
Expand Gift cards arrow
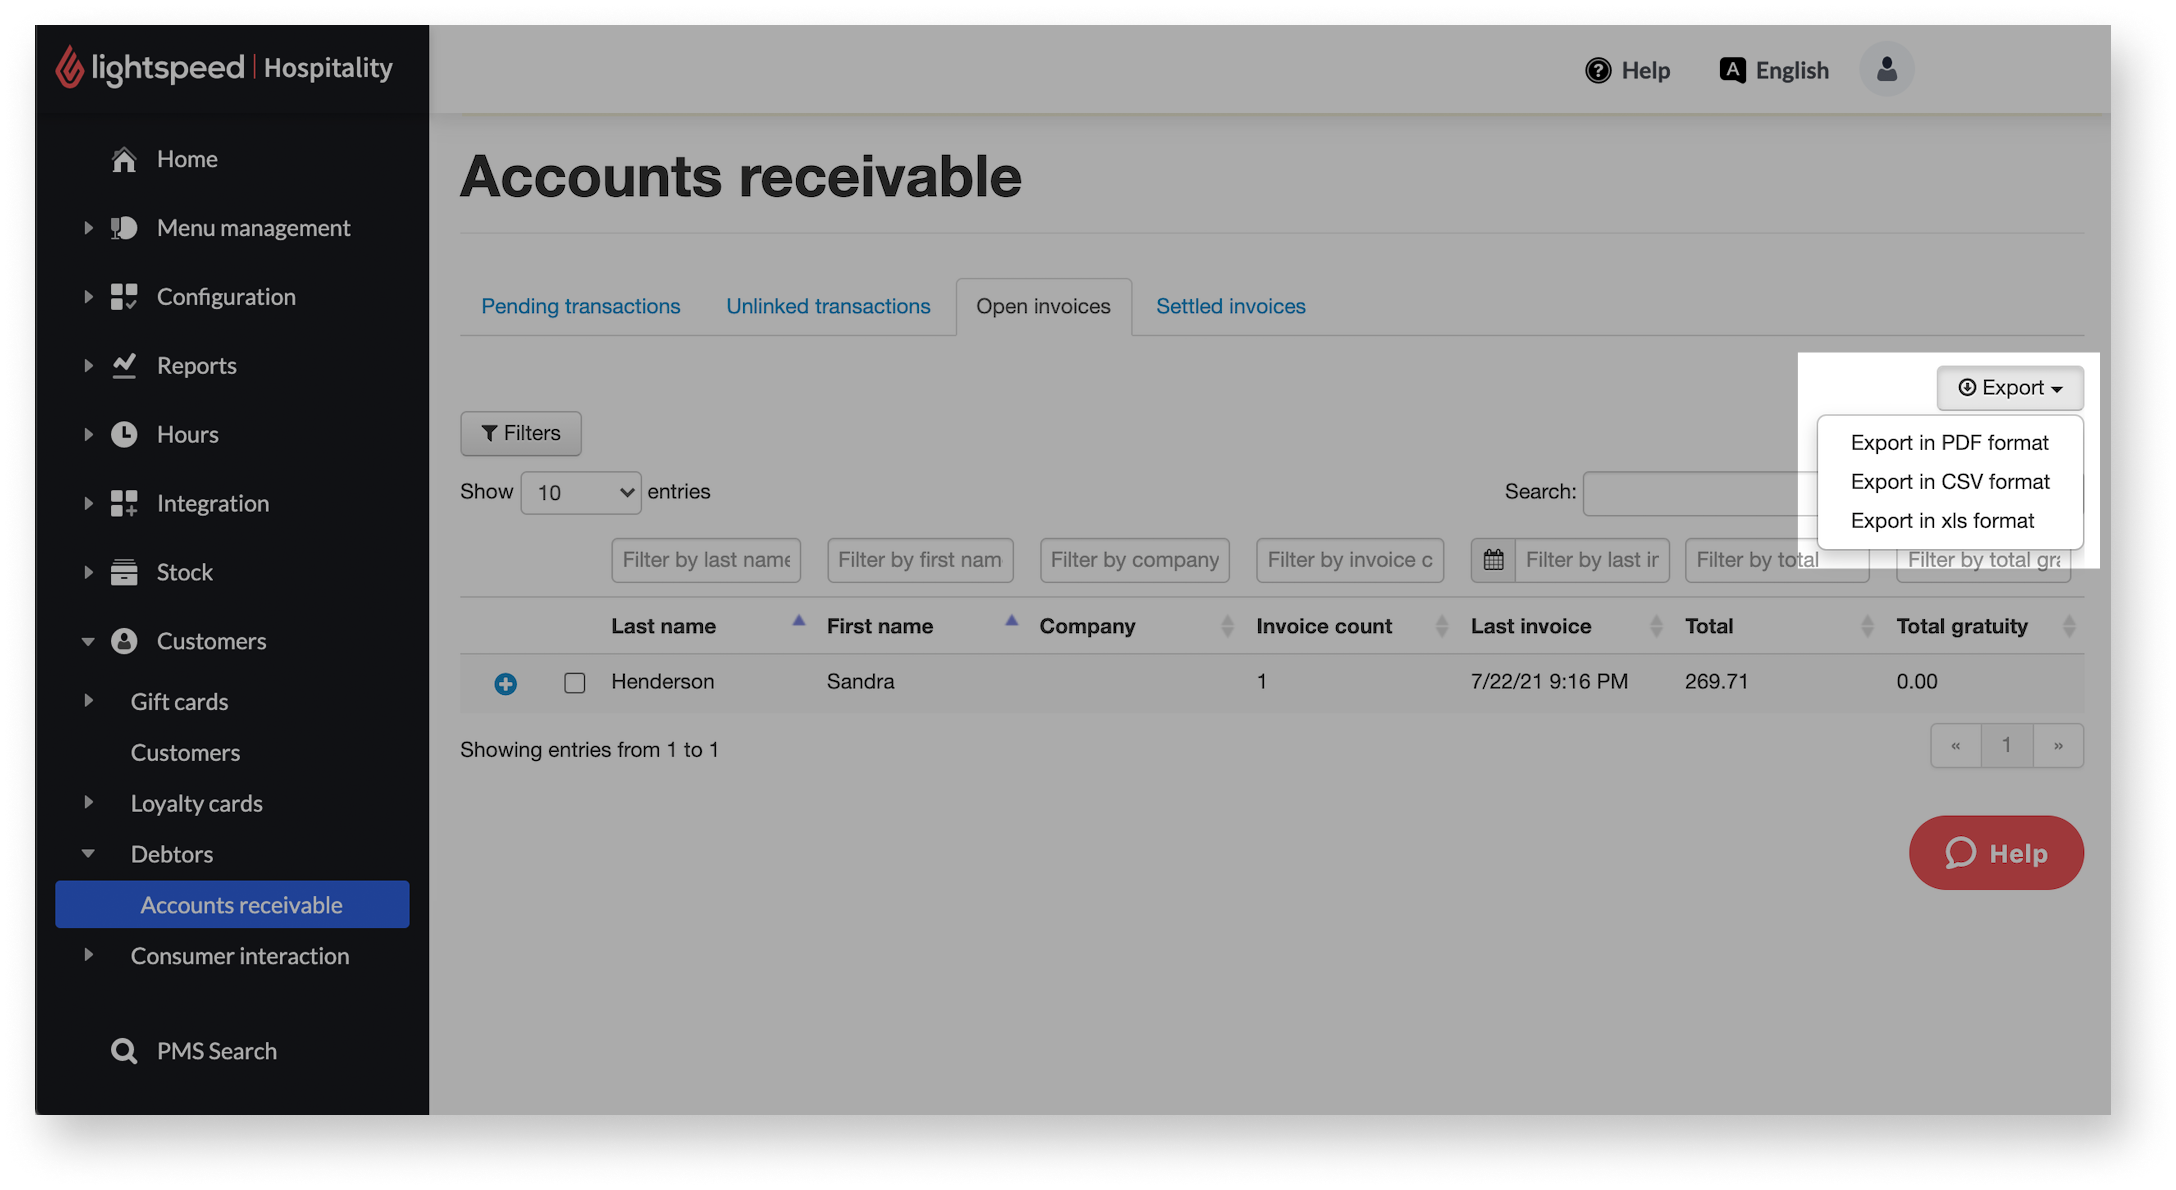pos(88,701)
